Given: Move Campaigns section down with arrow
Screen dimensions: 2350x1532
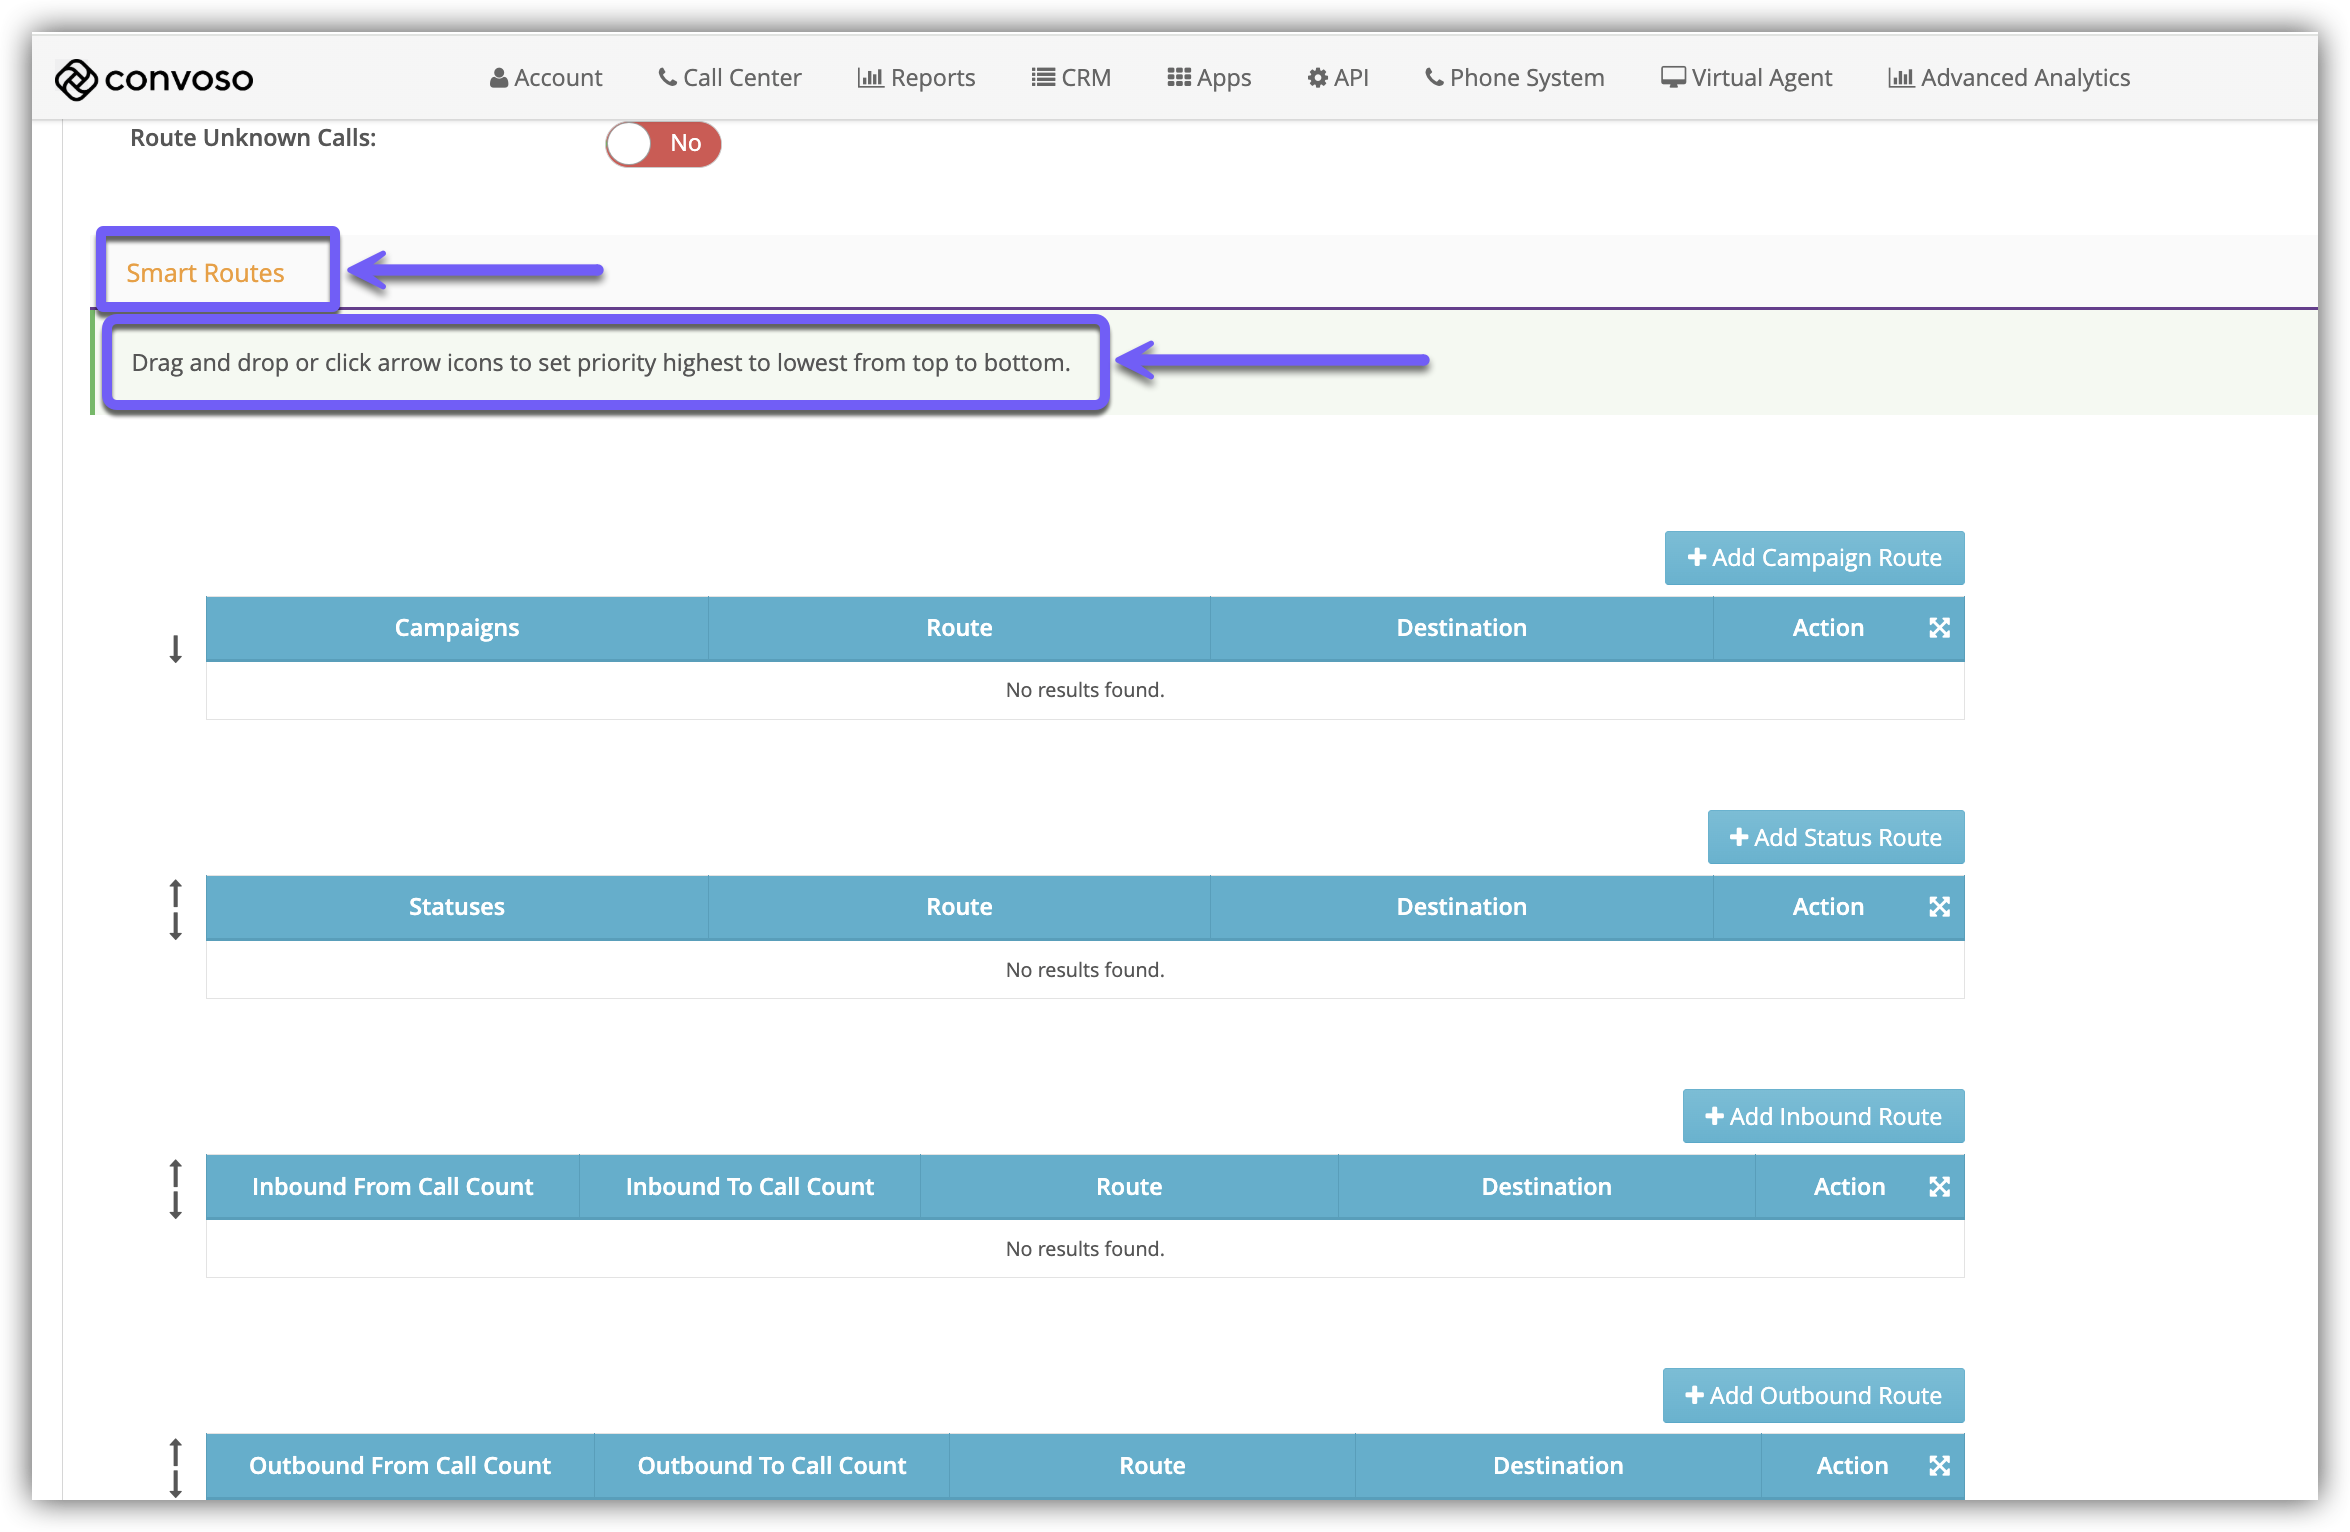Looking at the screenshot, I should point(176,649).
